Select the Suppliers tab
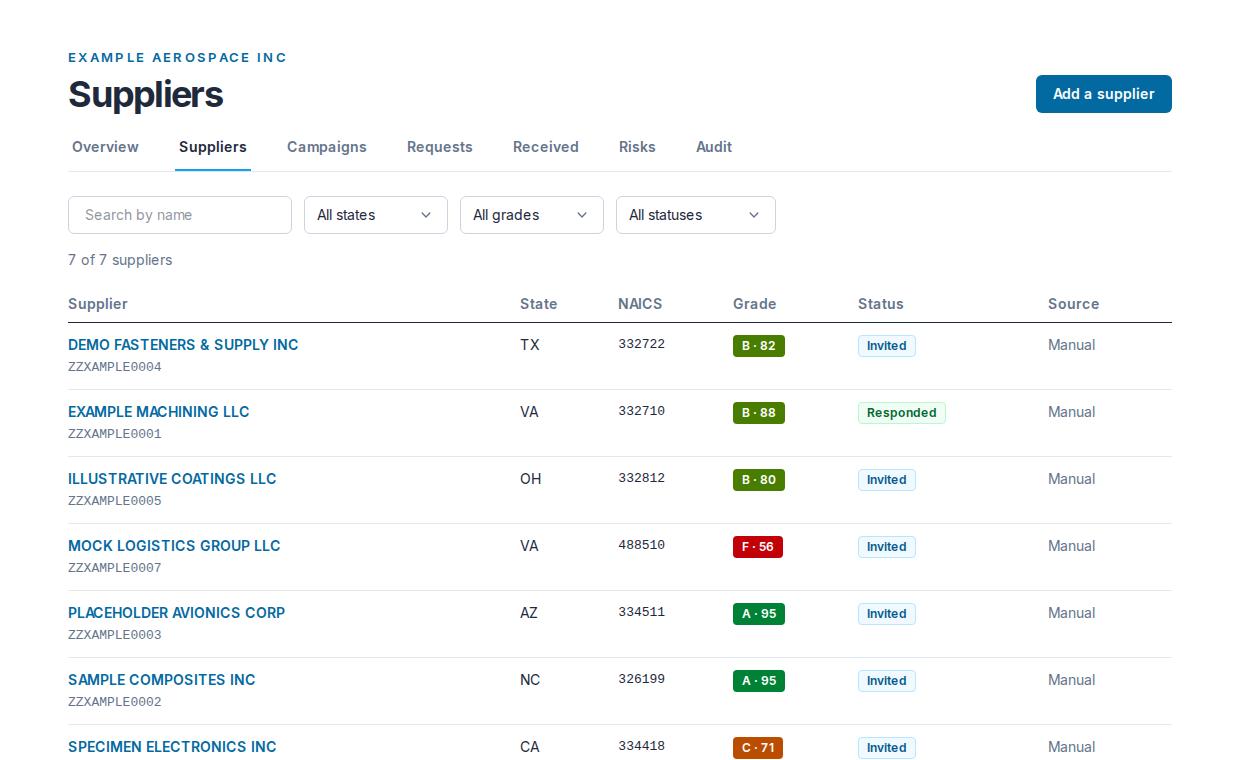 click(x=213, y=147)
